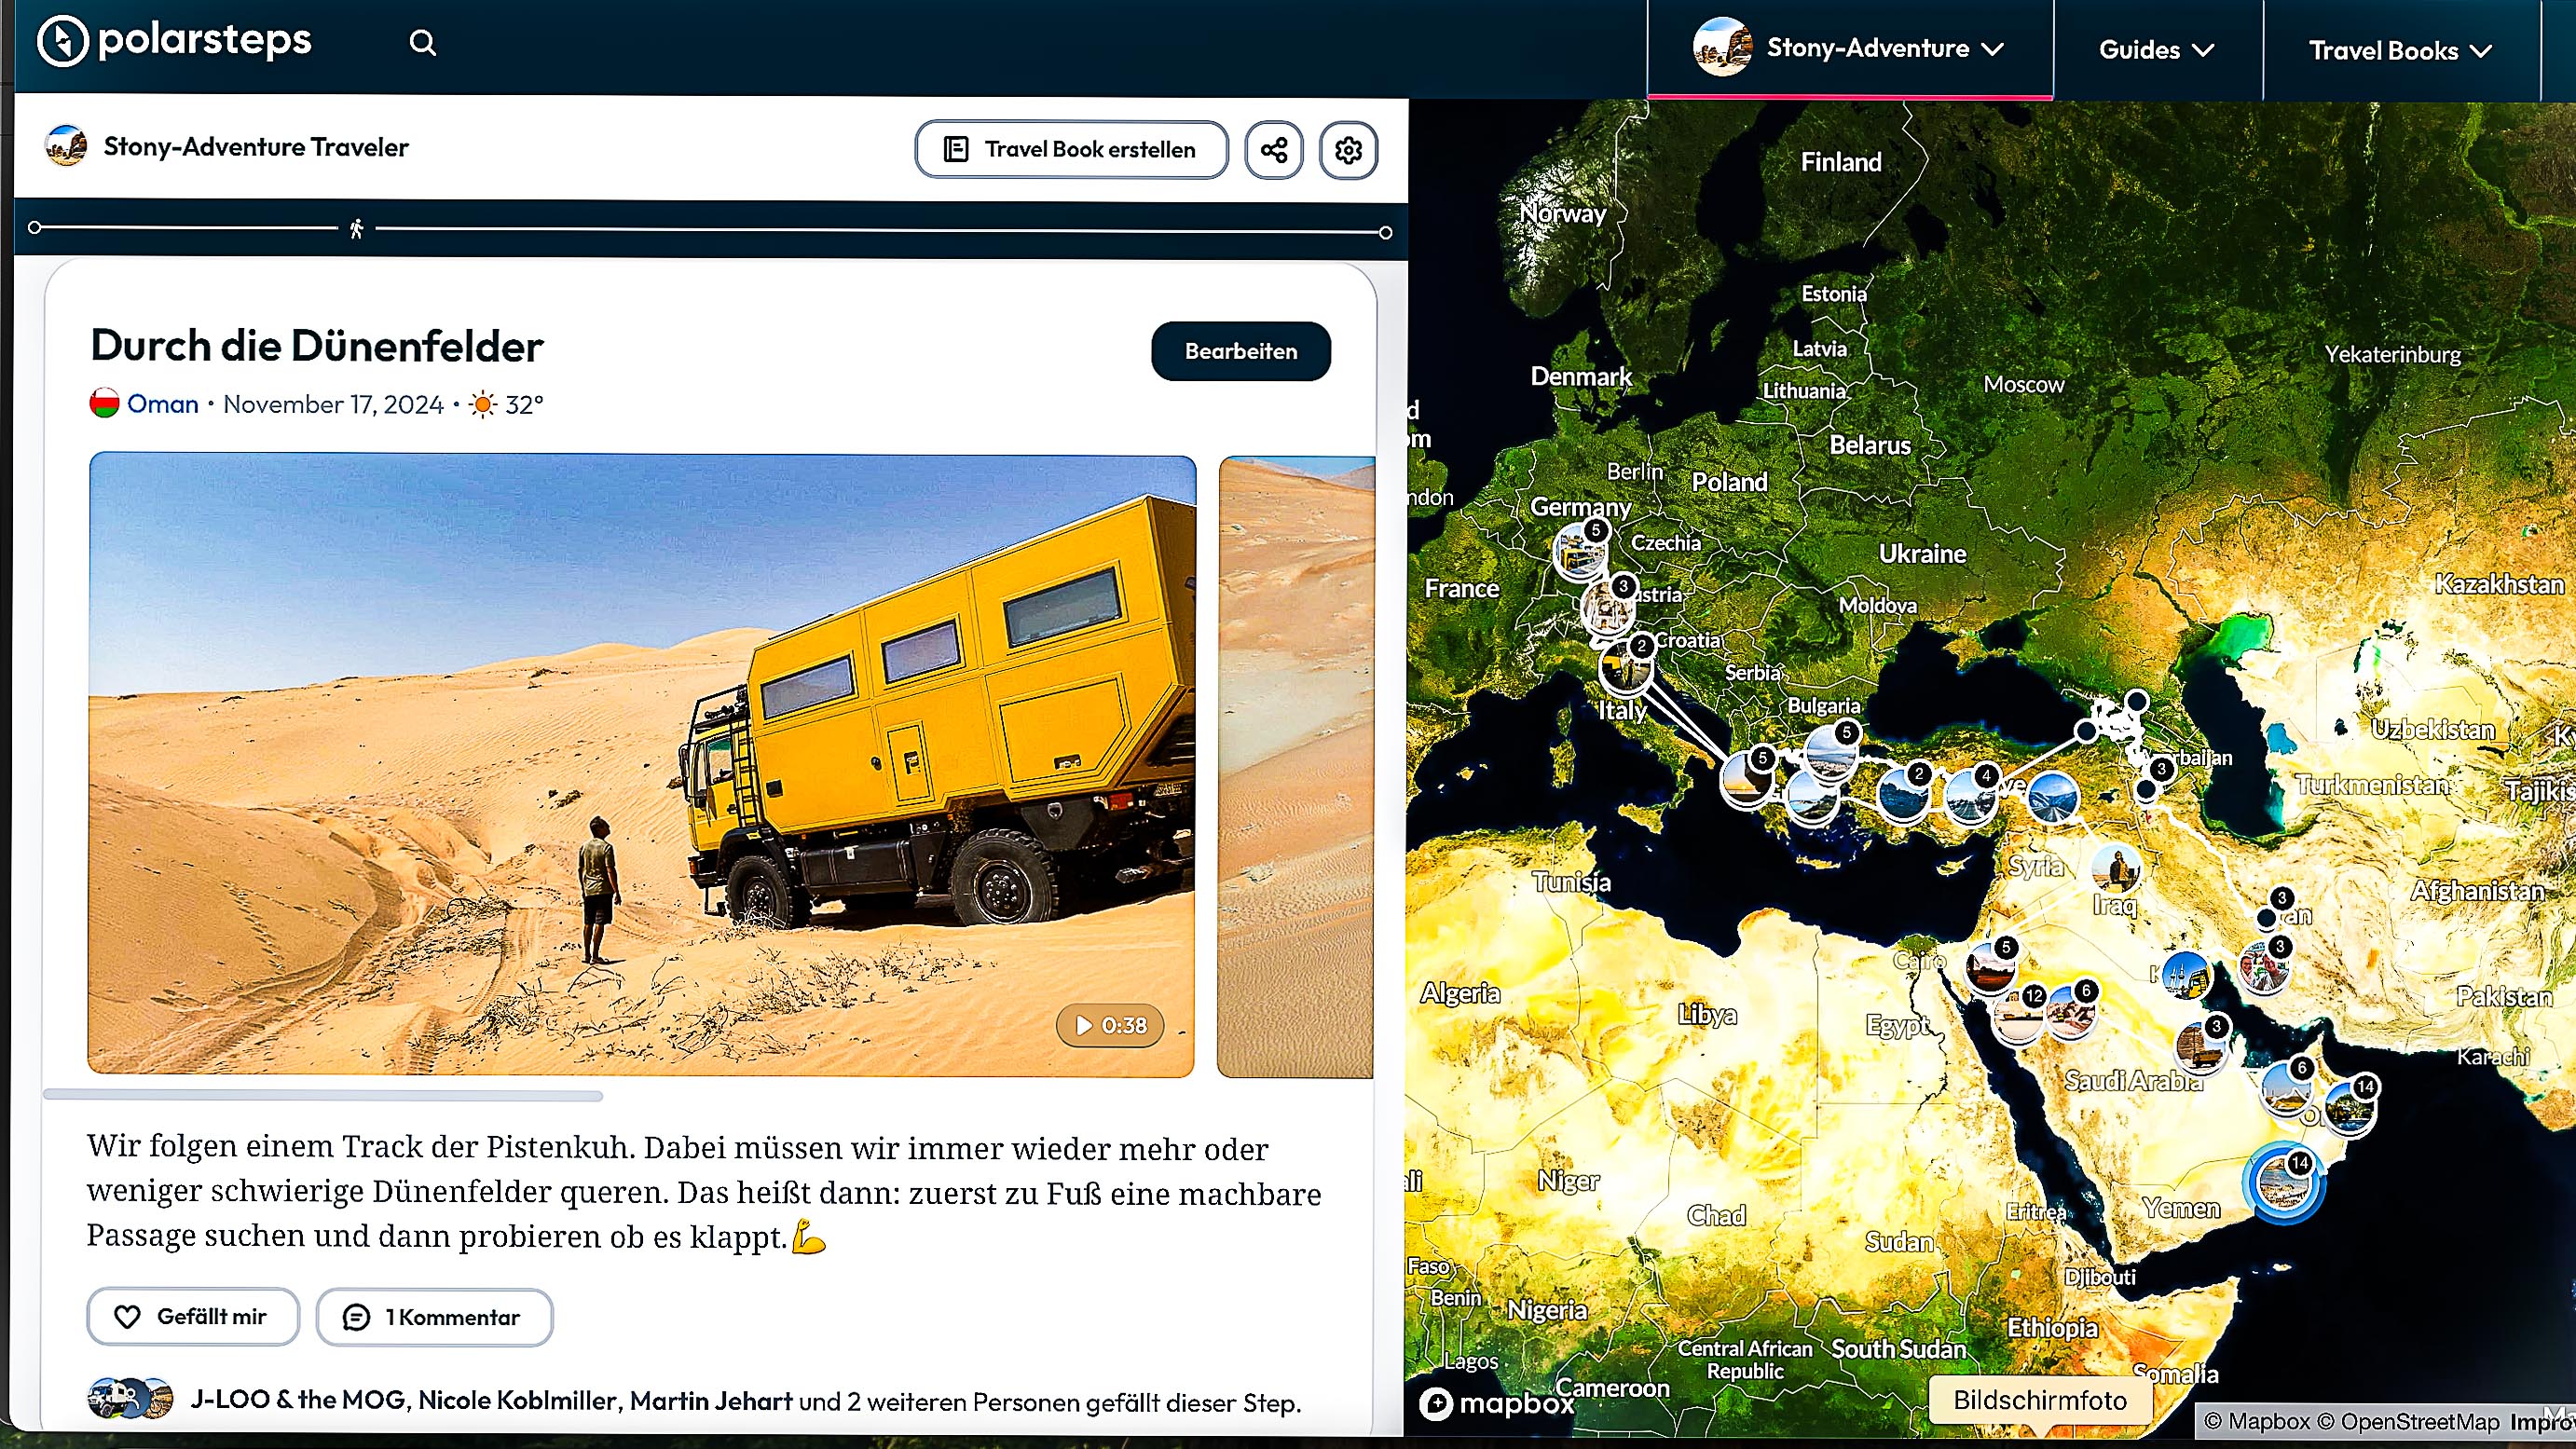The image size is (2576, 1449).
Task: Click the Bearbeiten edit button
Action: (x=1240, y=351)
